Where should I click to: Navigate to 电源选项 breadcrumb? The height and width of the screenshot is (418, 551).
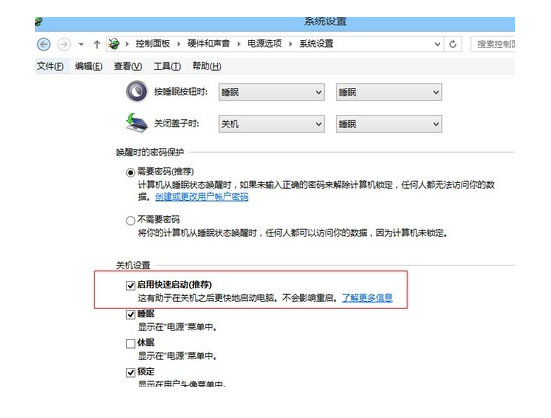pos(265,44)
